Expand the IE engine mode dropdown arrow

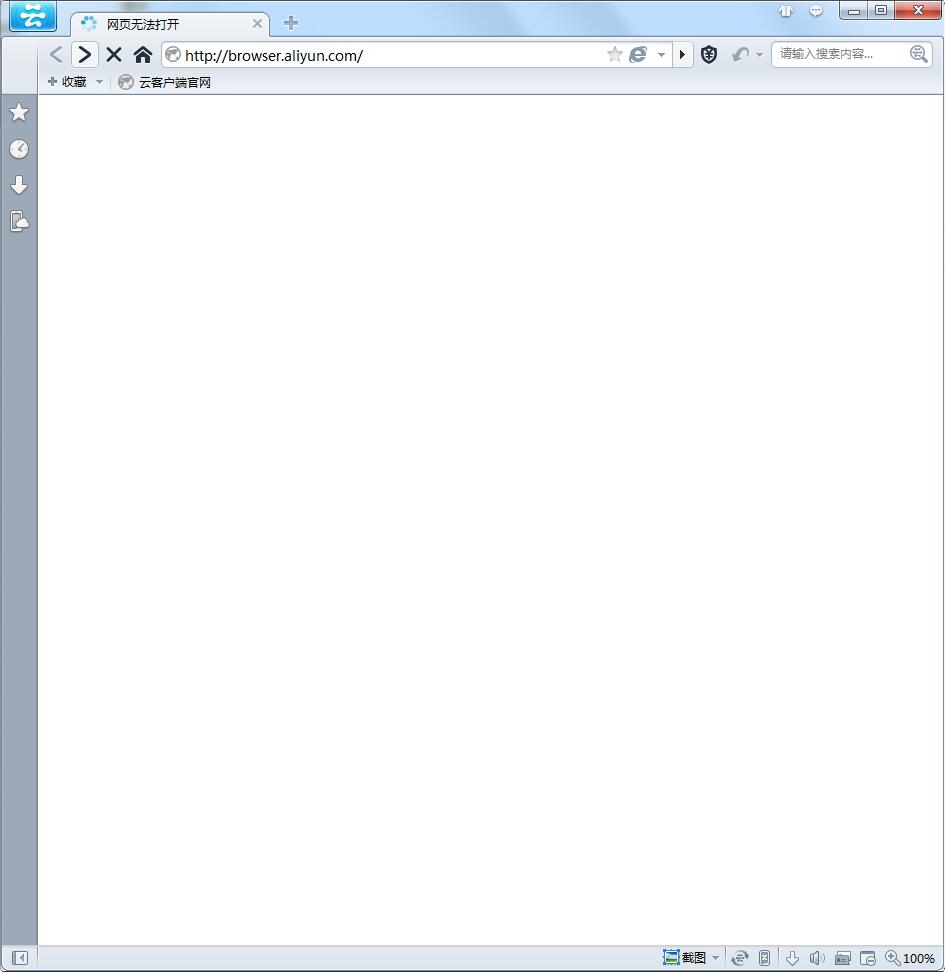click(661, 55)
